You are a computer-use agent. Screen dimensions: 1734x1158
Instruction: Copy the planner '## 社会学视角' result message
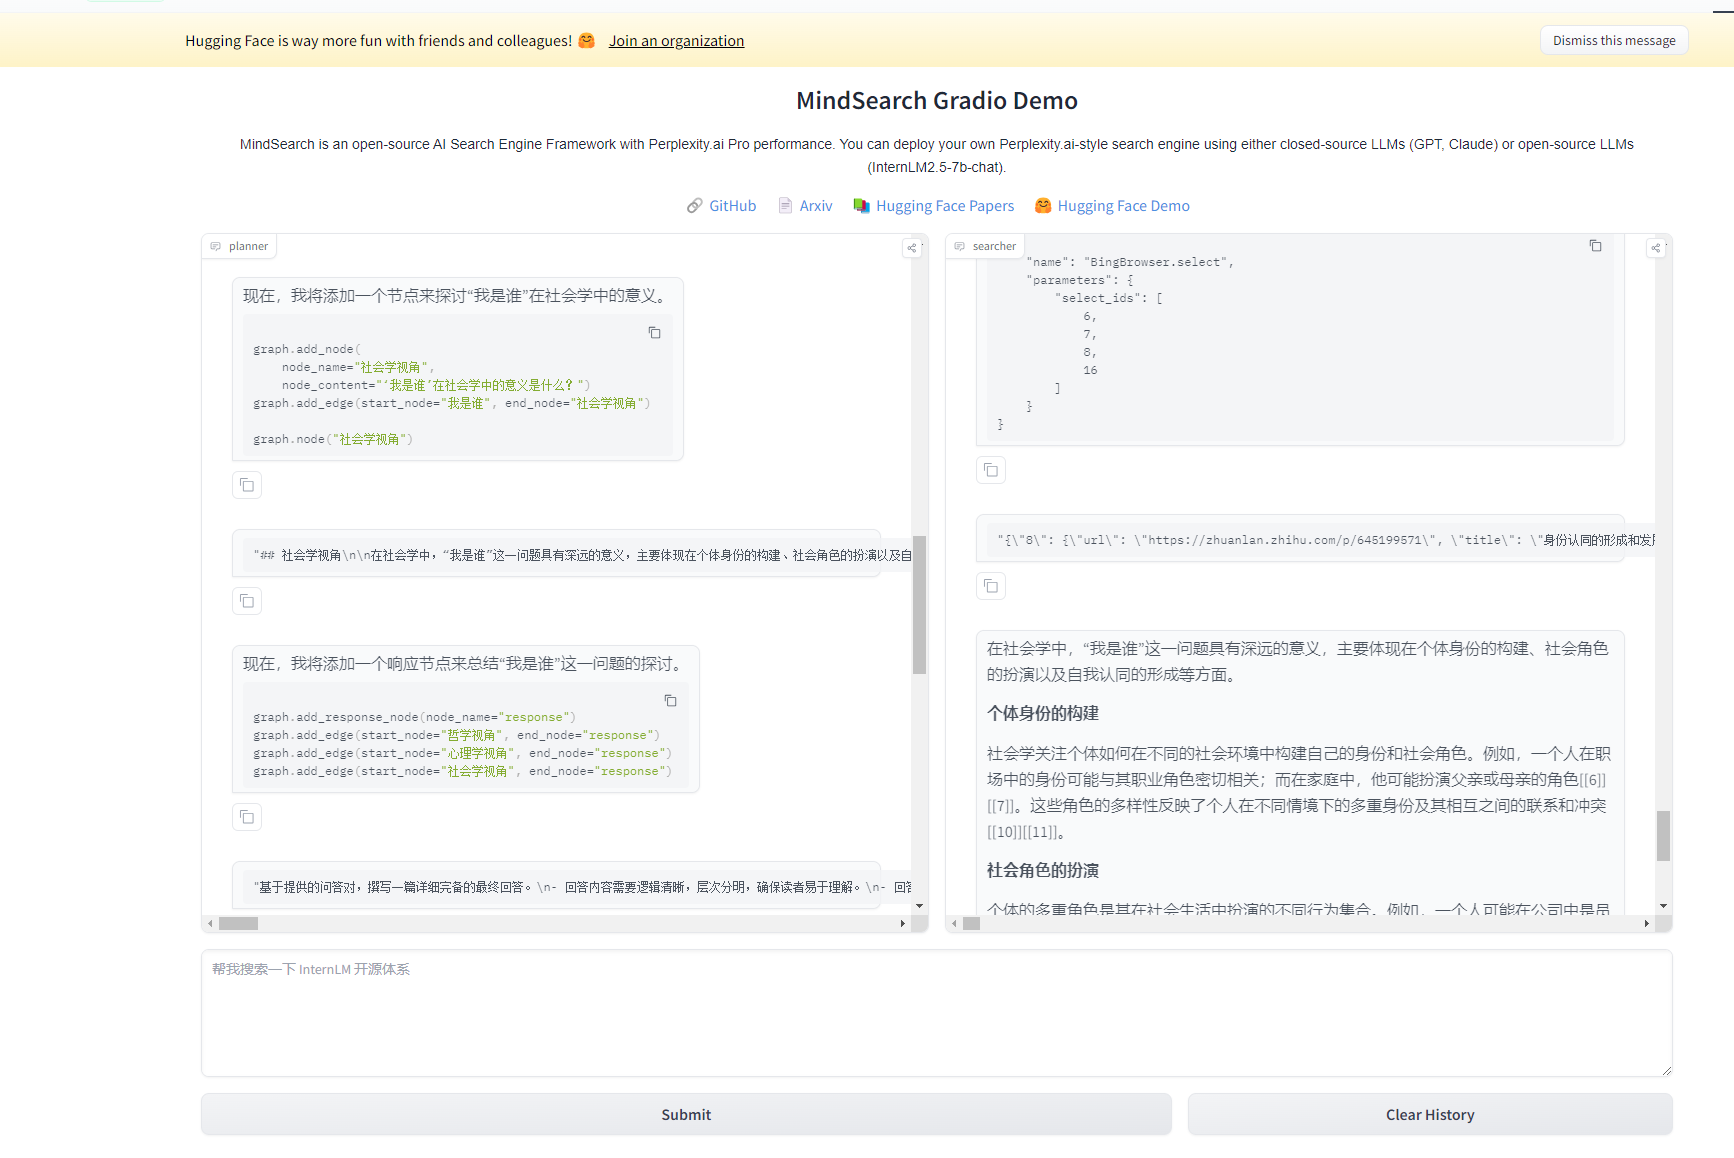click(247, 601)
